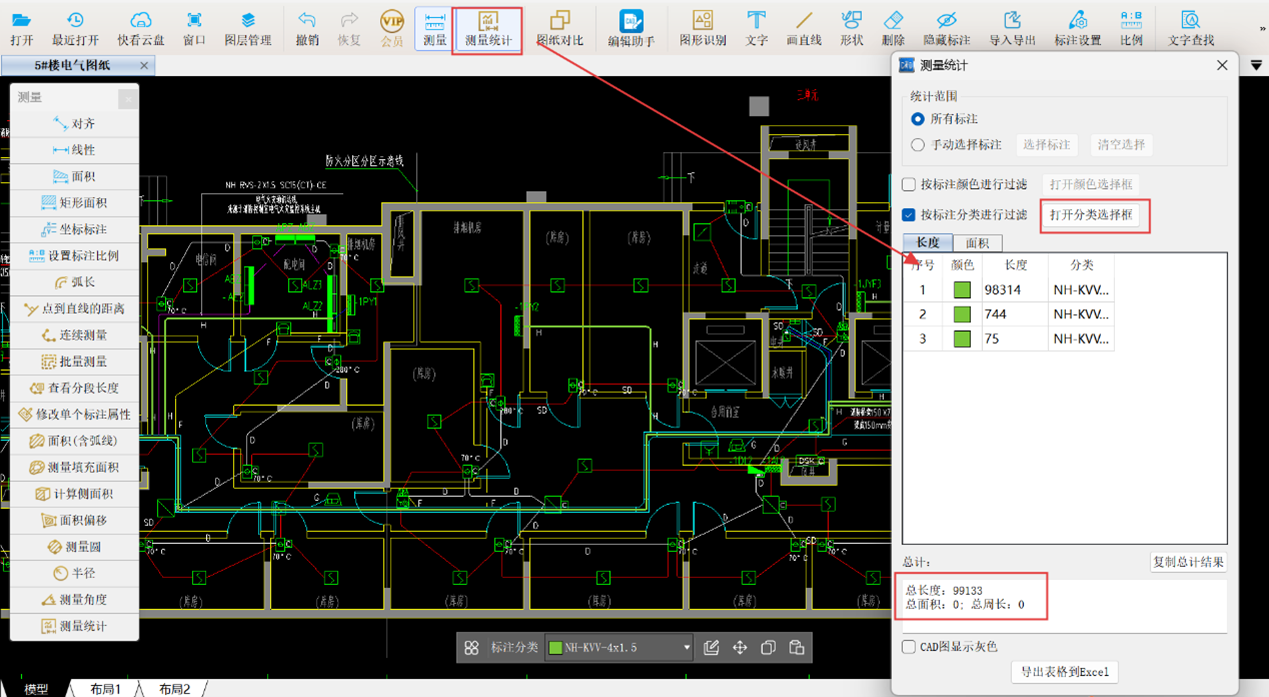Viewport: 1269px width, 697px height.
Task: Uncheck 按标注分类进行过滤
Action: tap(909, 215)
